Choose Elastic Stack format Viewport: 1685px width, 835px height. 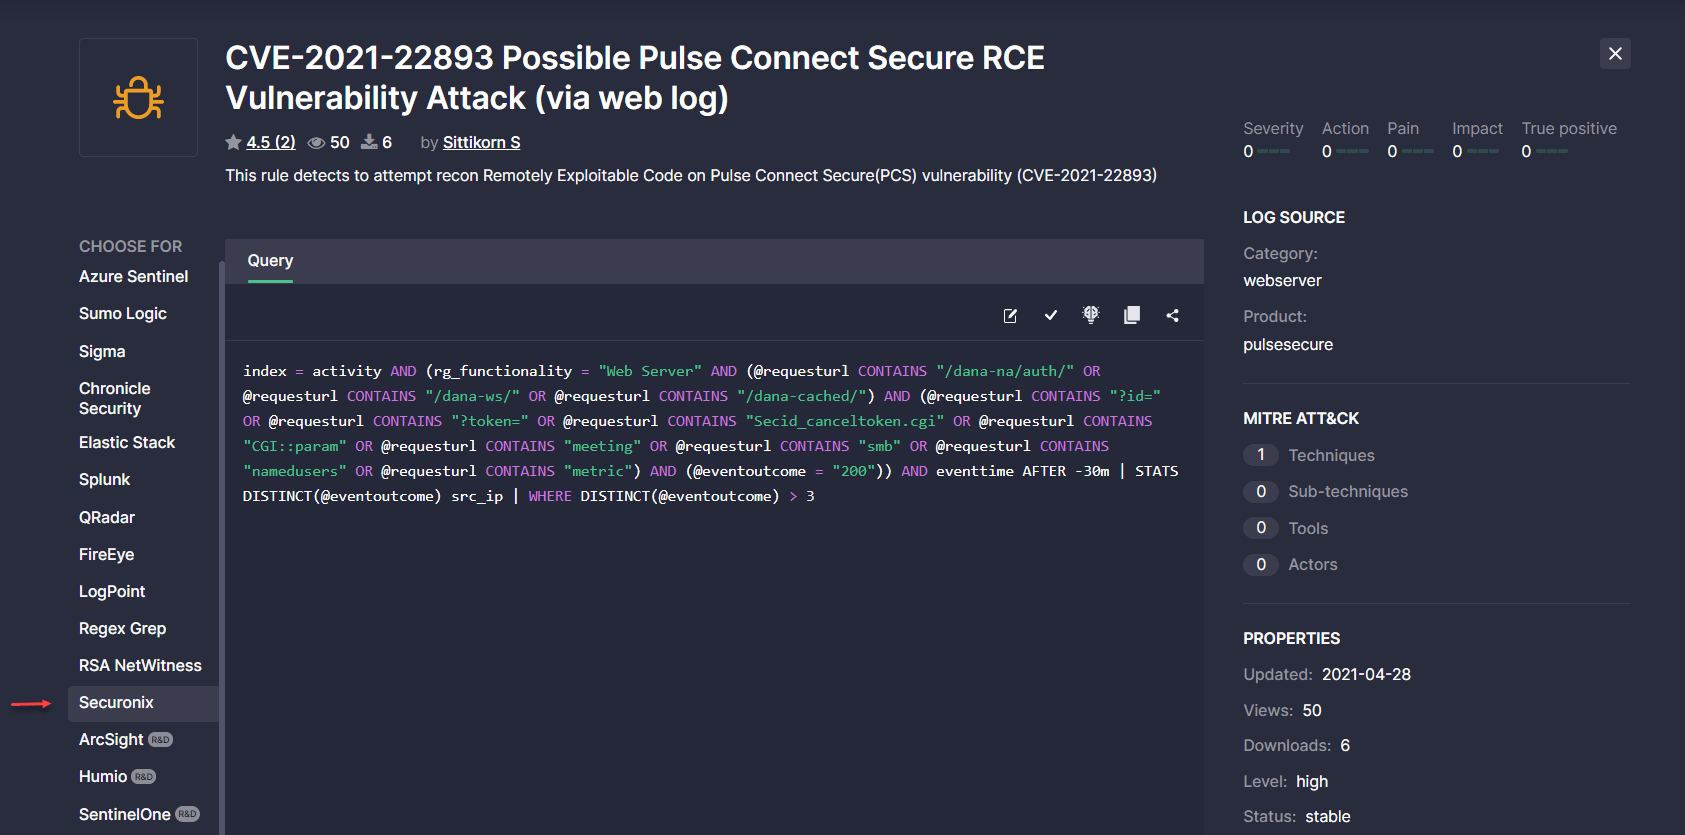click(x=127, y=442)
